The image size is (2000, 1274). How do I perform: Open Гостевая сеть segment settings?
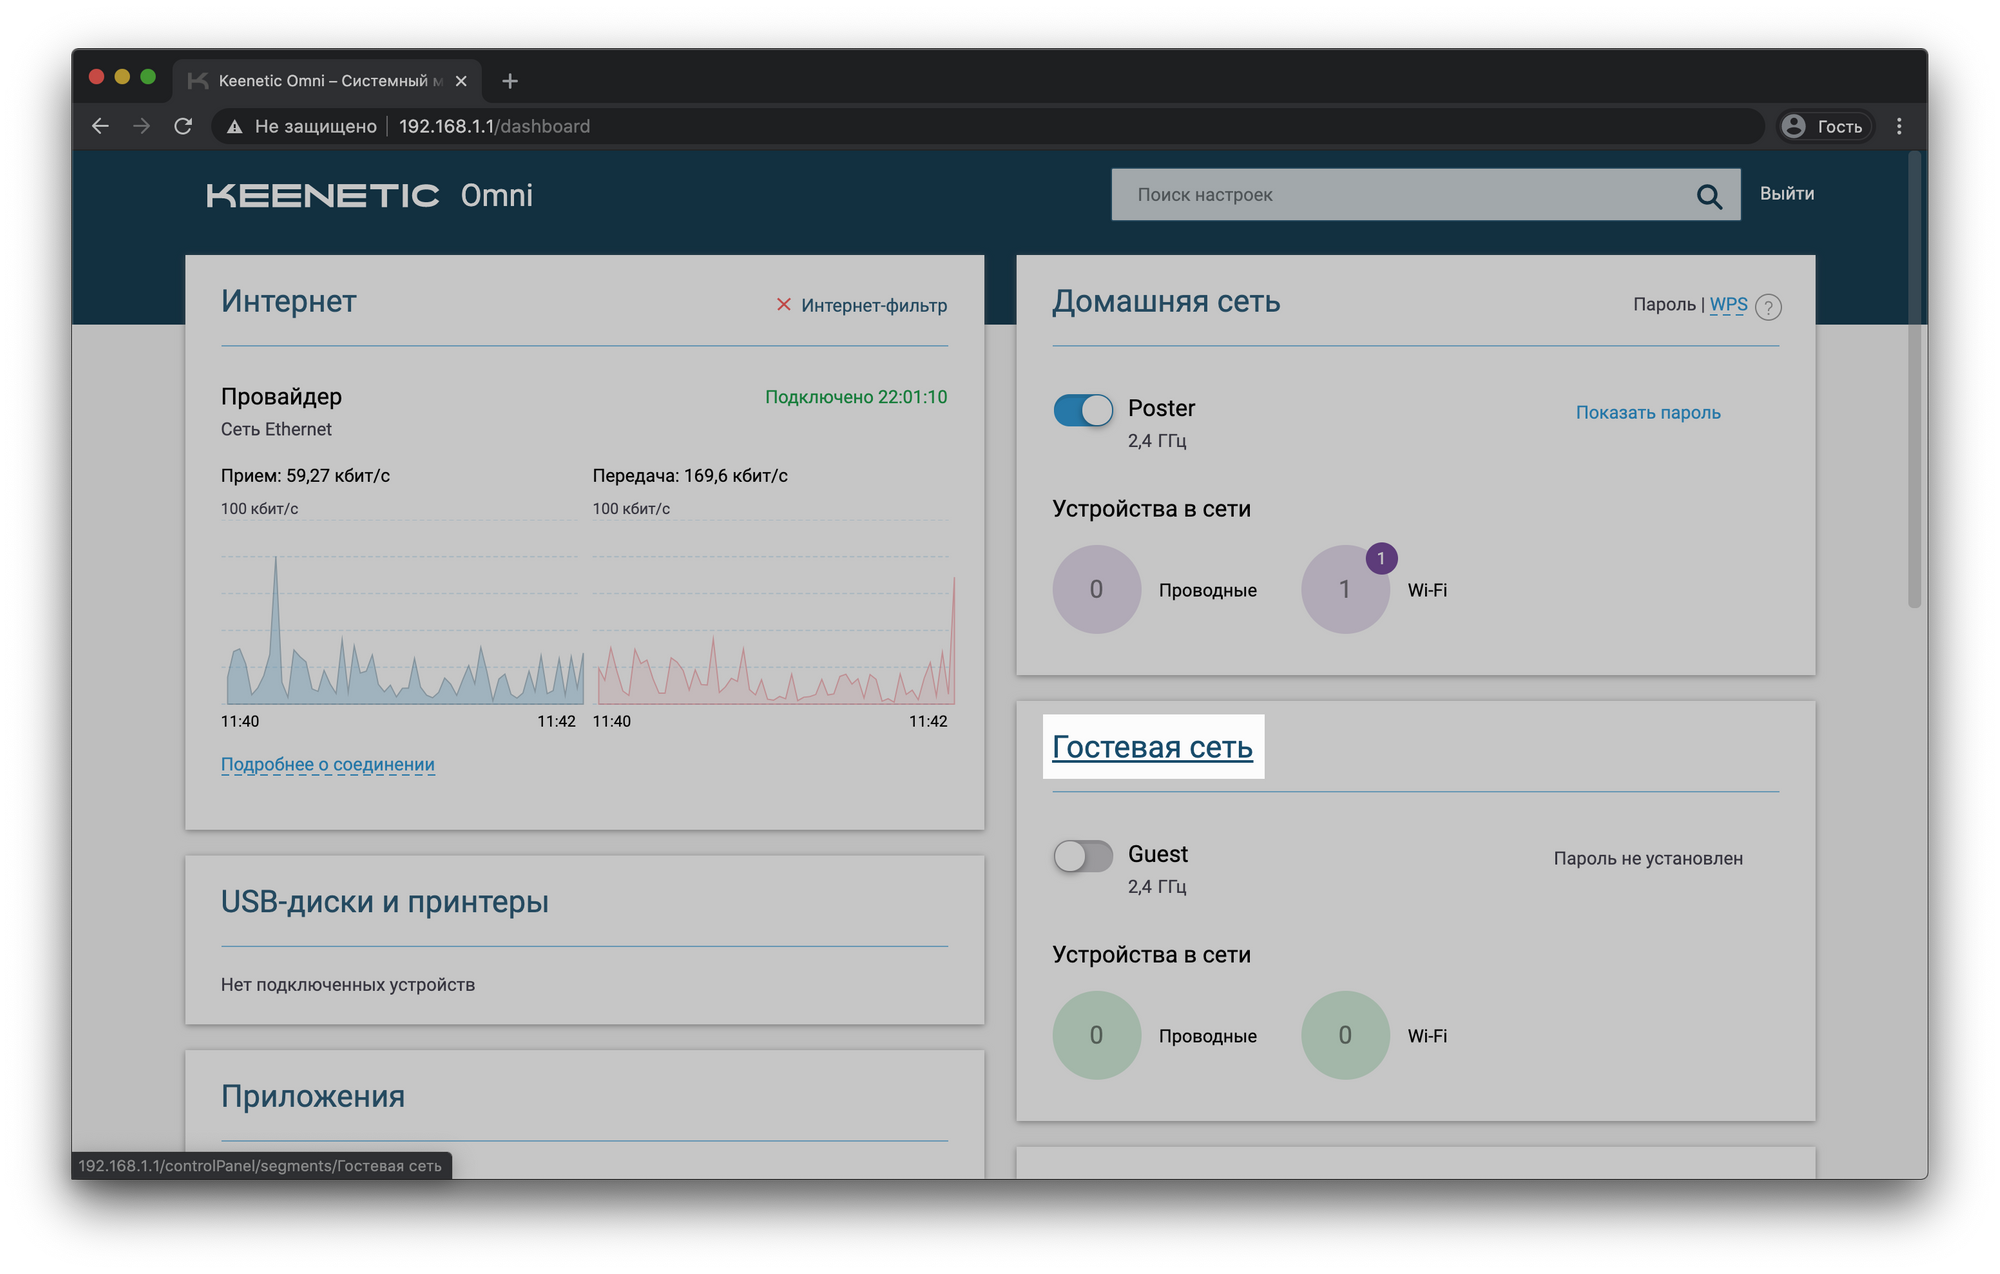(1150, 746)
